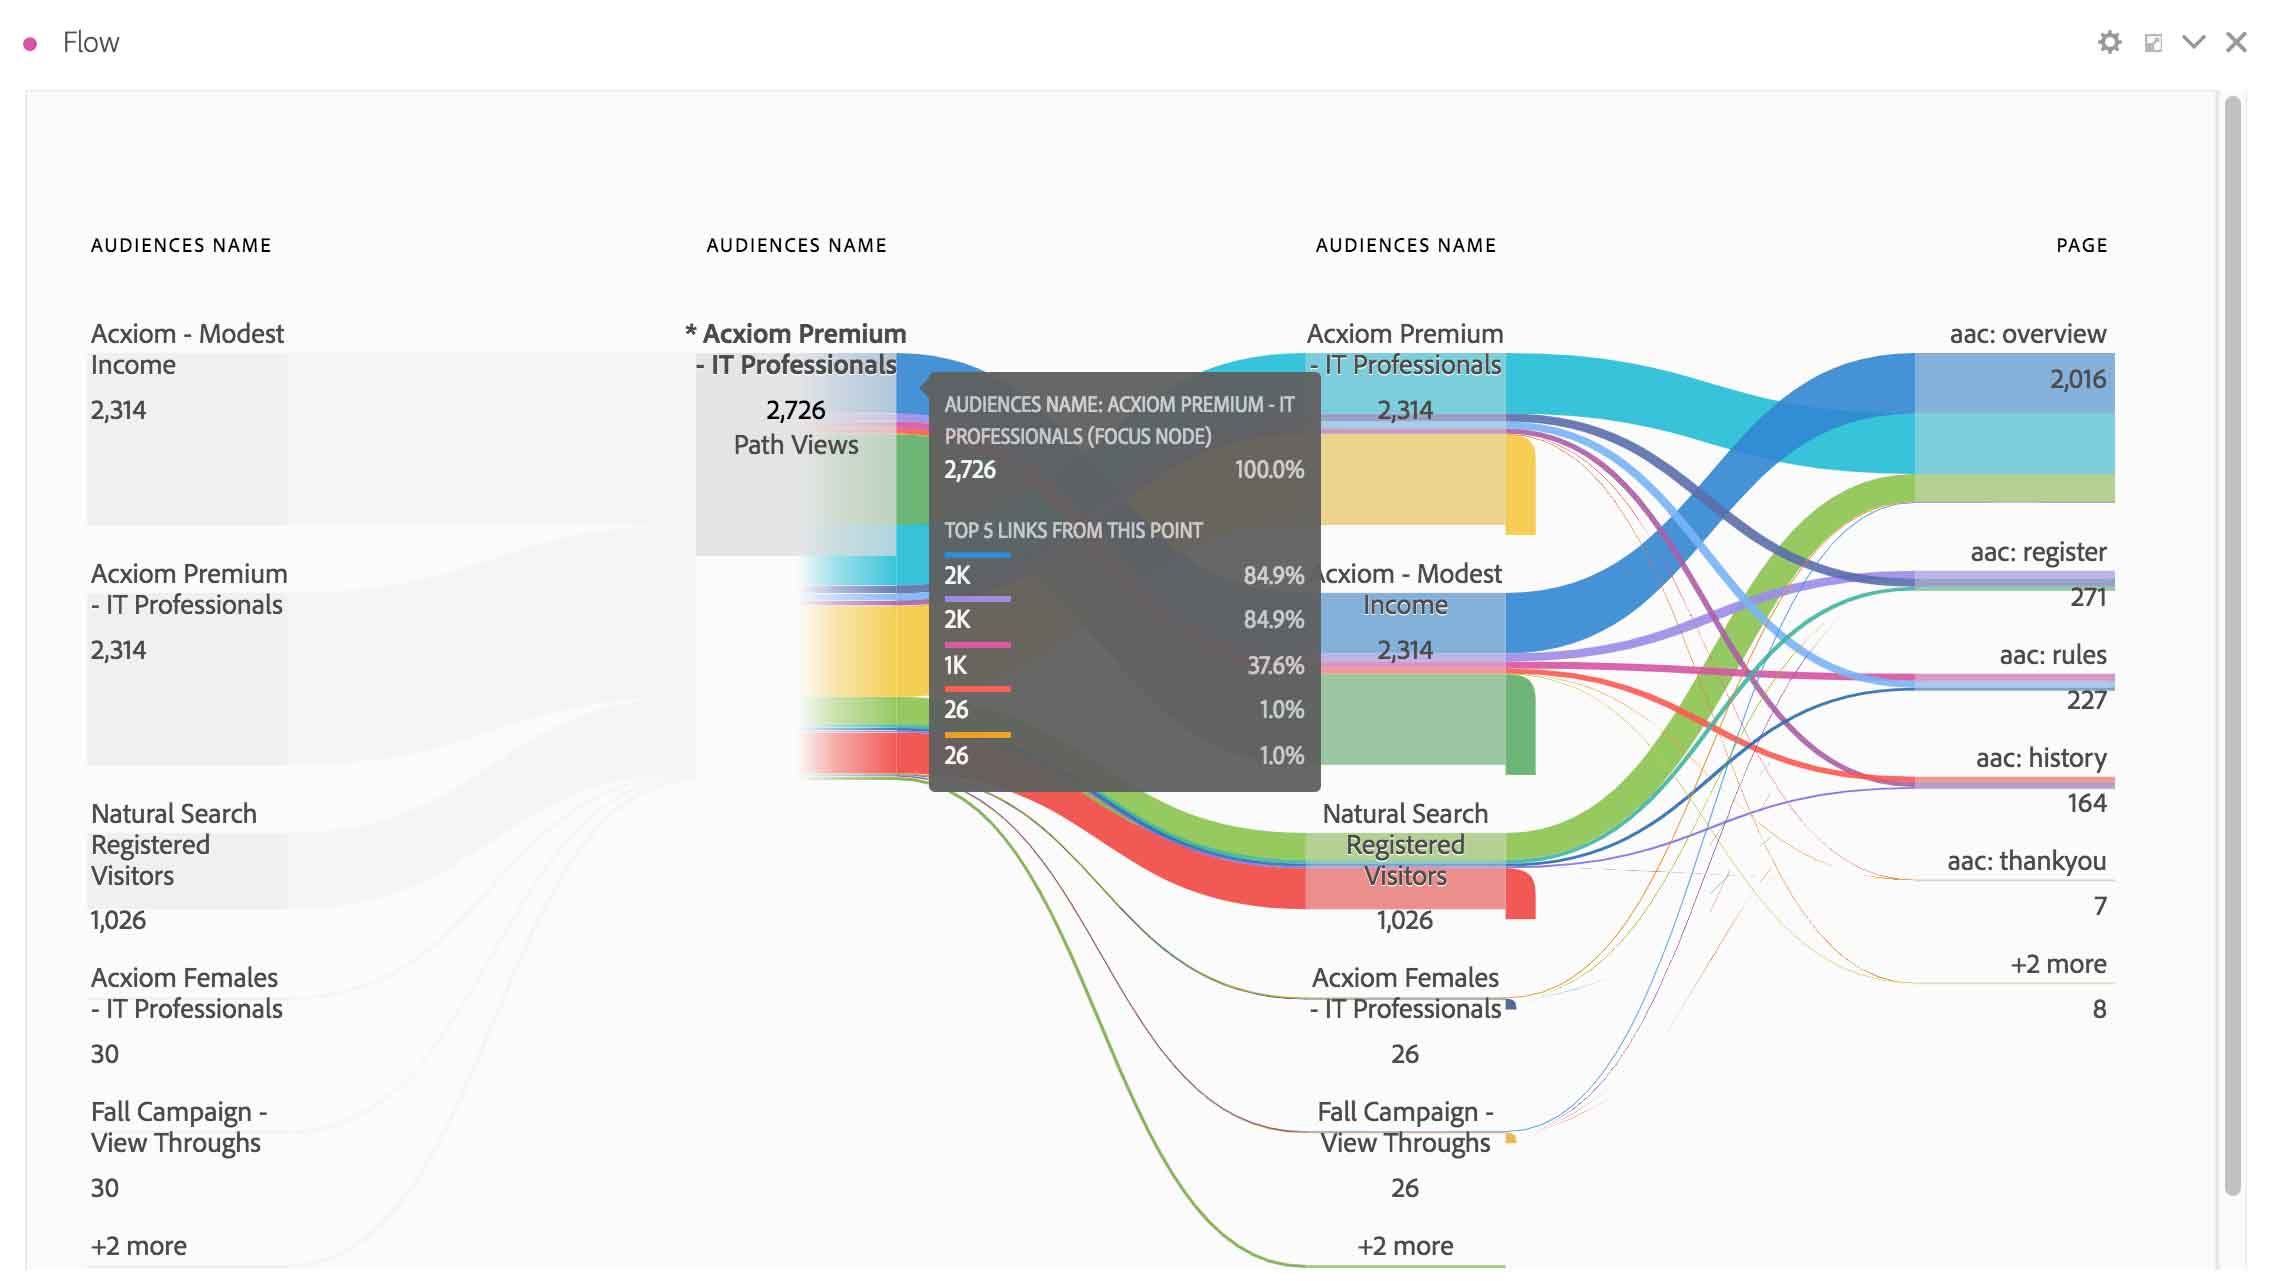2269x1281 pixels.
Task: Select the Acxiom - Modest Income audience node
Action: tap(187, 421)
